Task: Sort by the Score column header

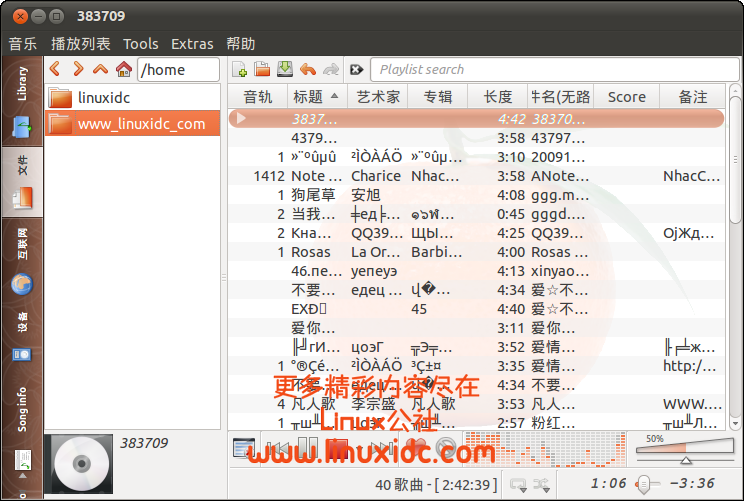Action: pyautogui.click(x=626, y=97)
